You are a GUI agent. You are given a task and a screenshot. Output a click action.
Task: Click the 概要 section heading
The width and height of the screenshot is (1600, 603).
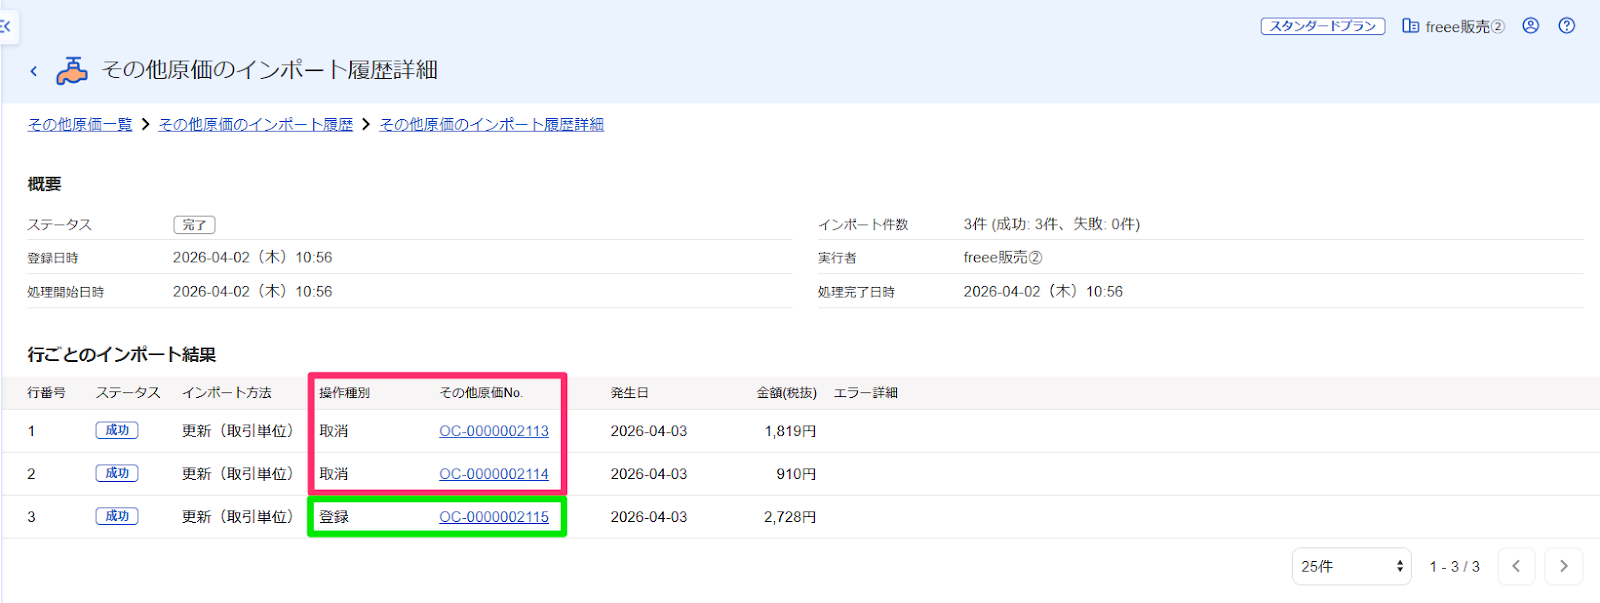[44, 184]
